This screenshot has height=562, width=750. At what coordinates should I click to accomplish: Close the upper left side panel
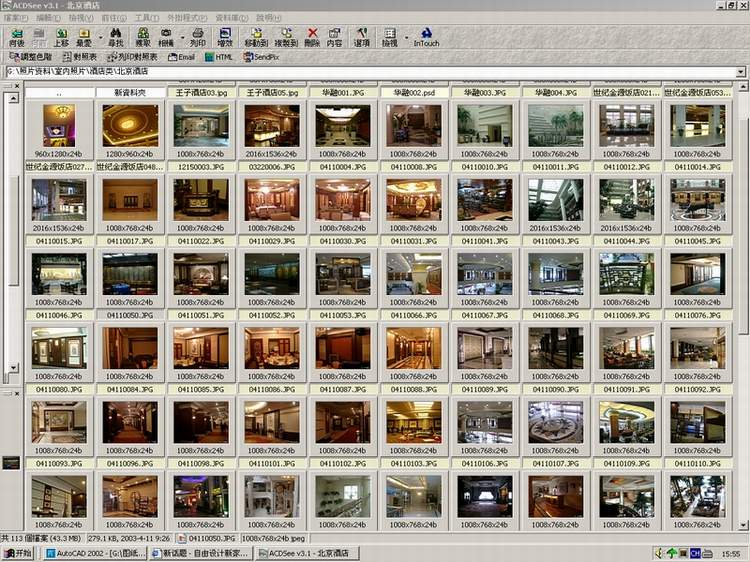point(17,86)
